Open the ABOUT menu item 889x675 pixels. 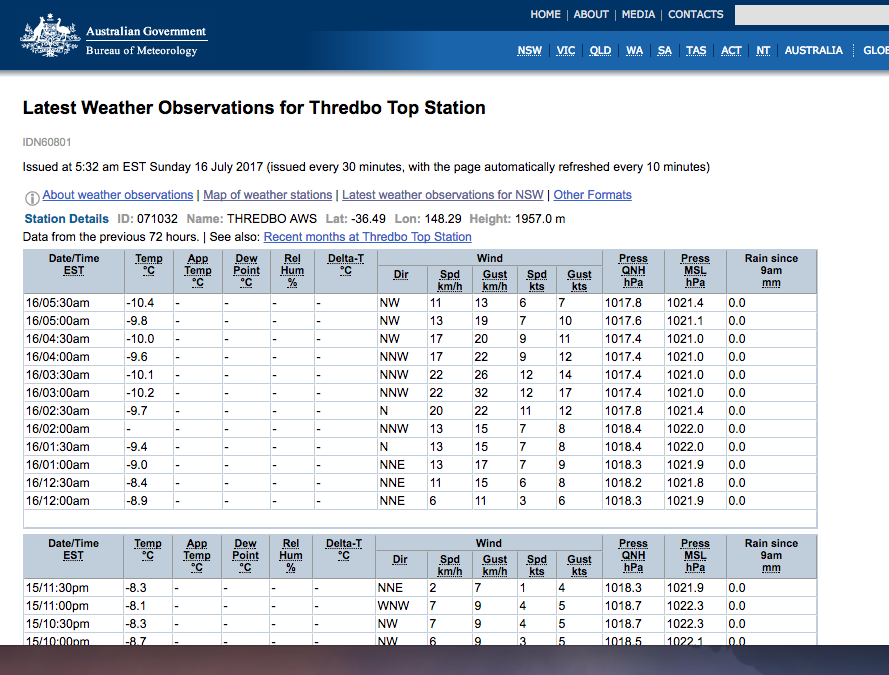tap(591, 15)
